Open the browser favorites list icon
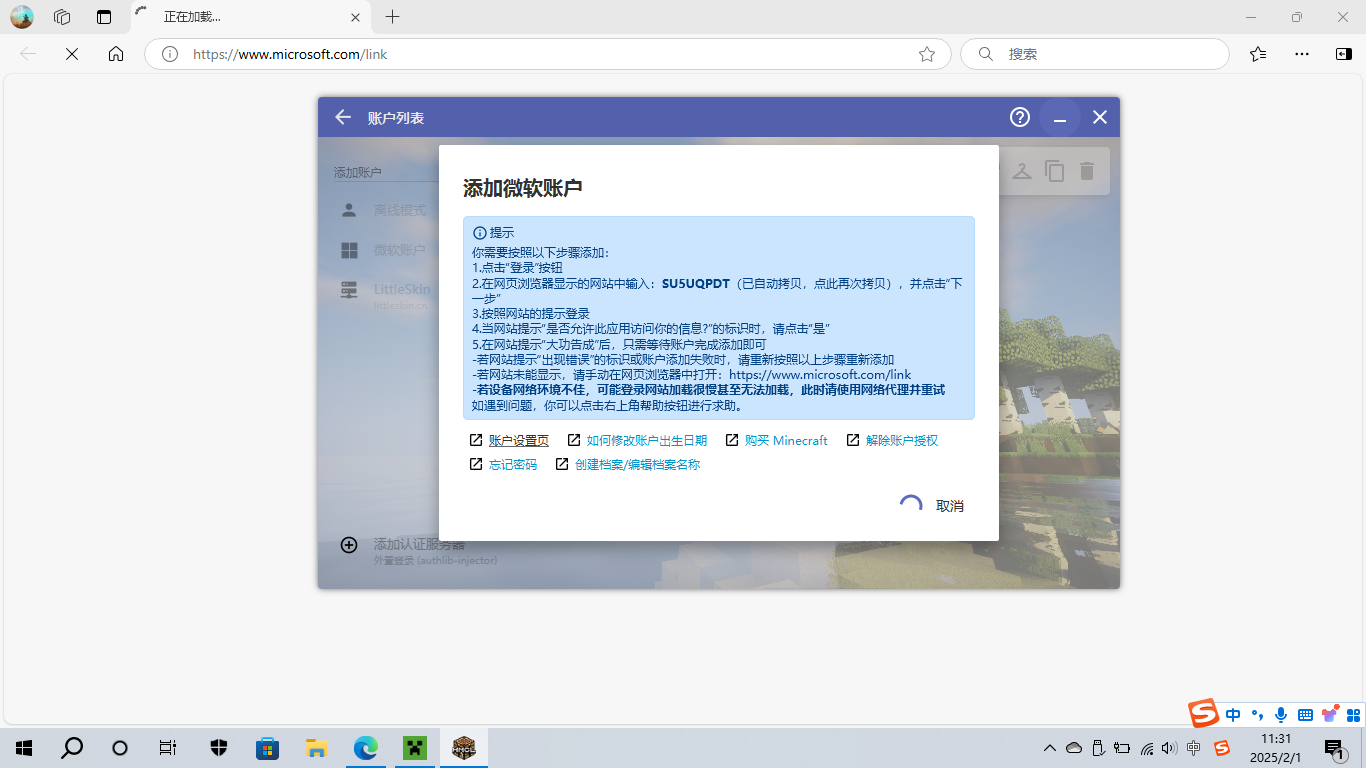Screen dimensions: 1366x768 (1258, 54)
